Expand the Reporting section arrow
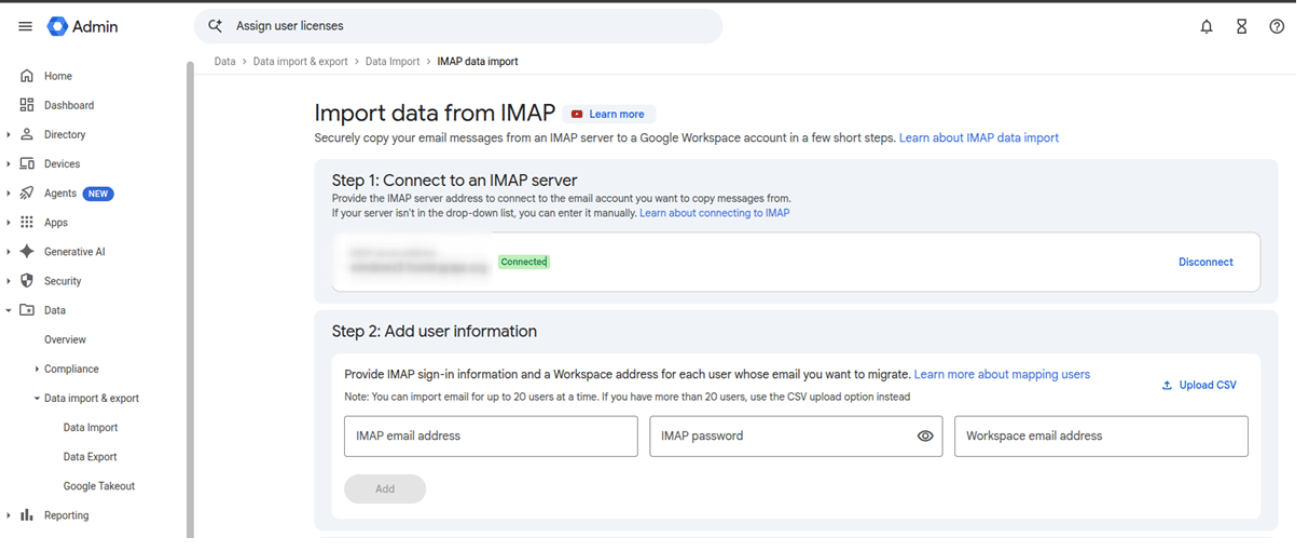1297x546 pixels. (x=9, y=515)
